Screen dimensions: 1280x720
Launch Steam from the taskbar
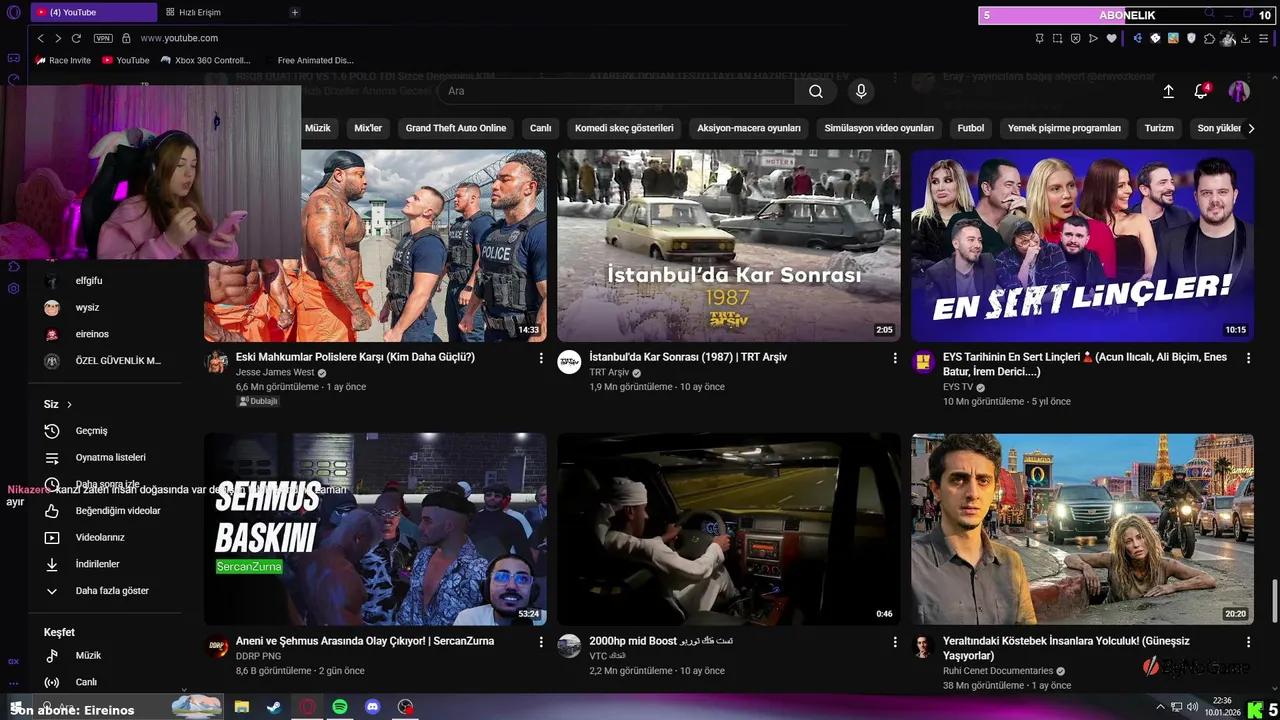pyautogui.click(x=273, y=707)
